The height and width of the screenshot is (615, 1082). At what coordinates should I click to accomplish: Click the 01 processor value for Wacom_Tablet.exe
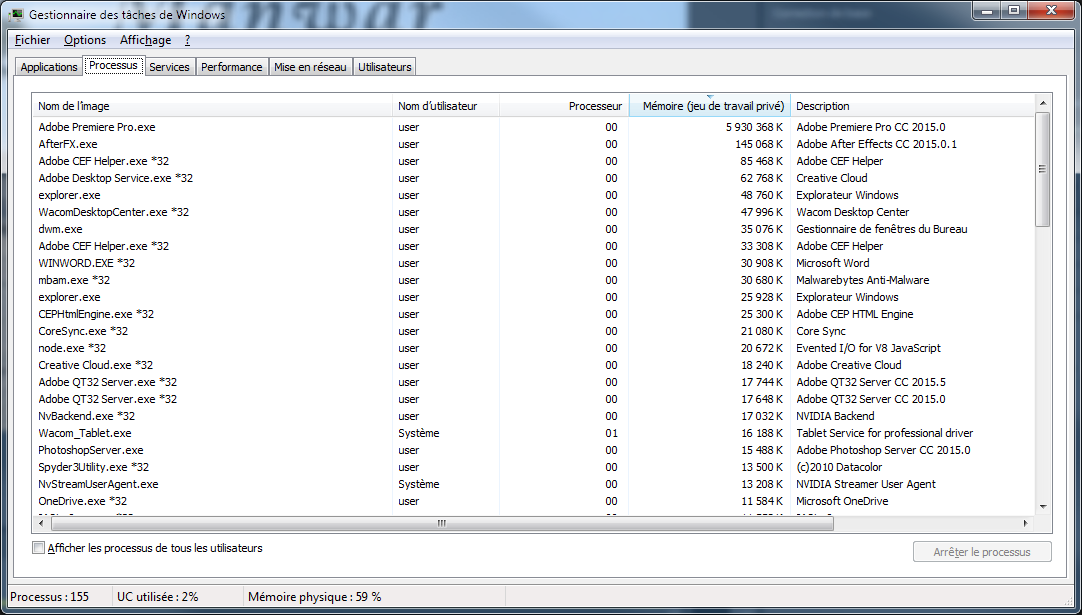611,433
